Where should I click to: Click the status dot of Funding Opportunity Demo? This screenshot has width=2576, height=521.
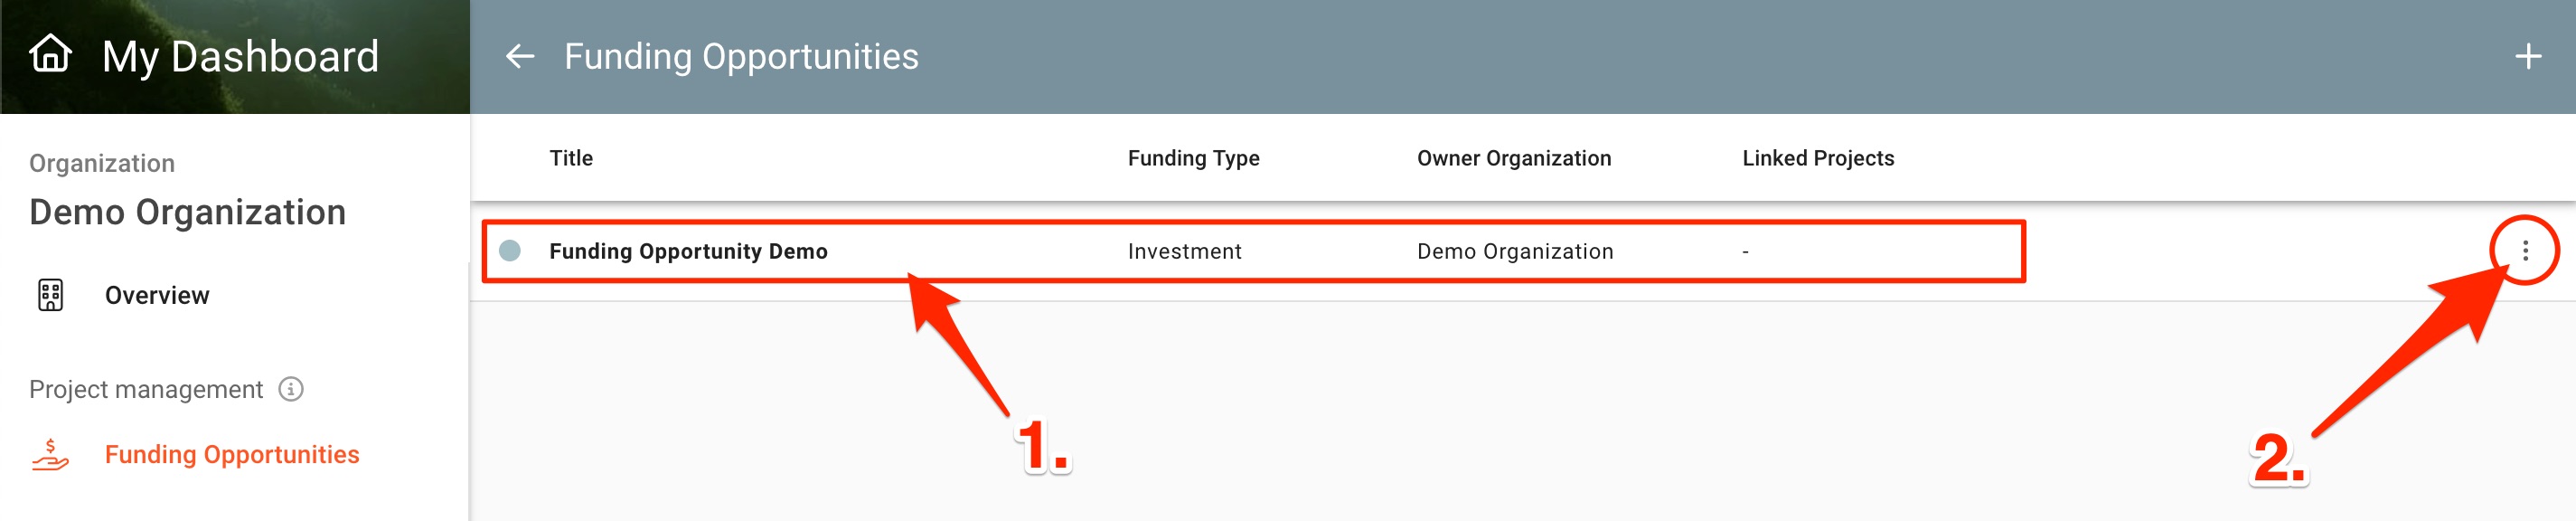(x=510, y=251)
